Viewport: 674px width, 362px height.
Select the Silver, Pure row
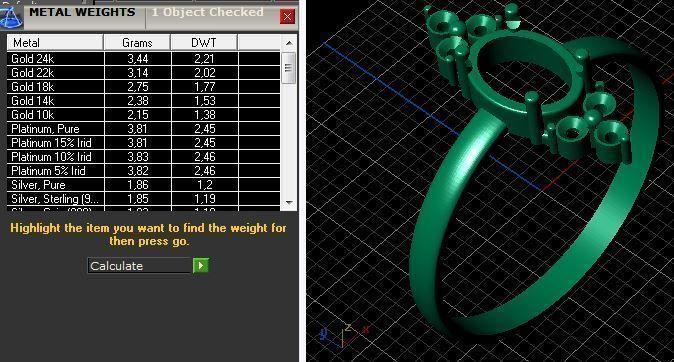(144, 184)
